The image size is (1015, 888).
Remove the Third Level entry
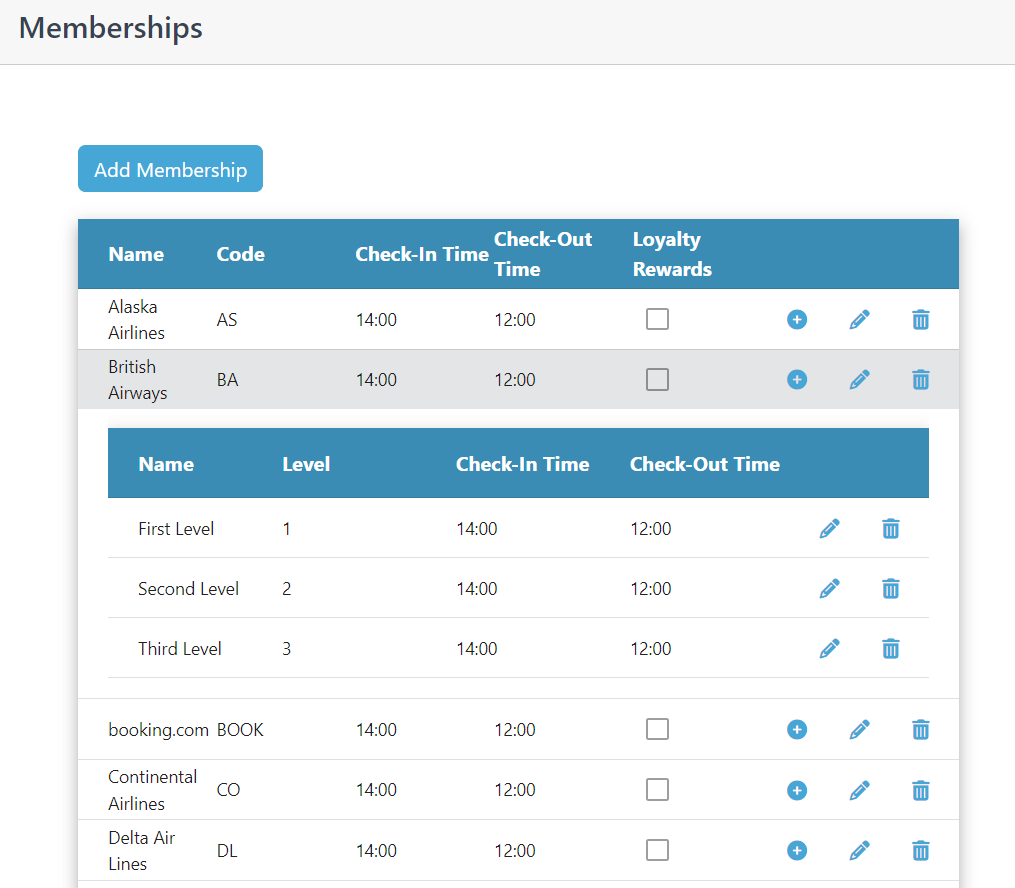(x=890, y=649)
